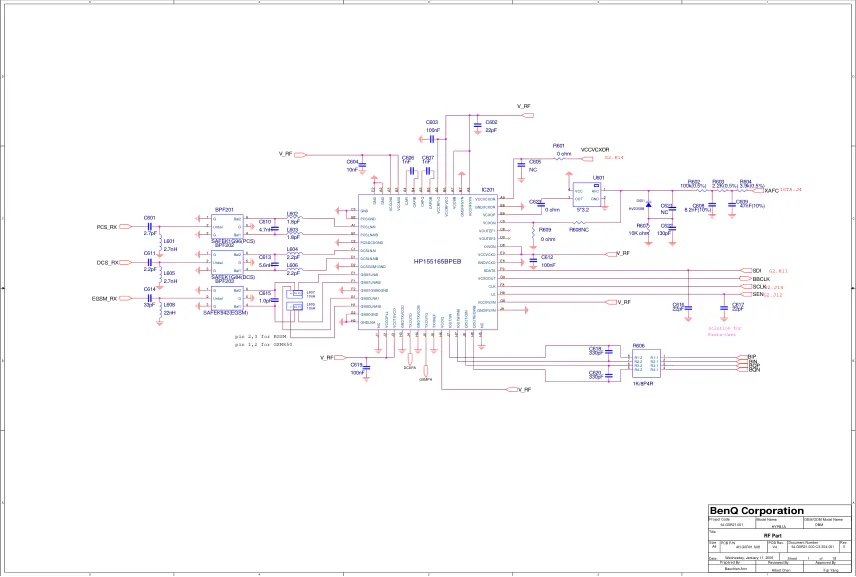Click the 22nH inductor value
856x577 pixels.
click(170, 313)
